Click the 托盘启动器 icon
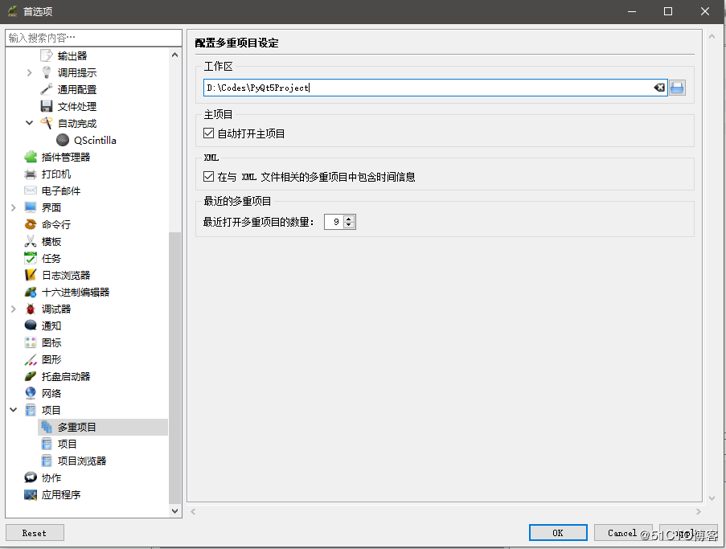The width and height of the screenshot is (726, 549). (31, 376)
